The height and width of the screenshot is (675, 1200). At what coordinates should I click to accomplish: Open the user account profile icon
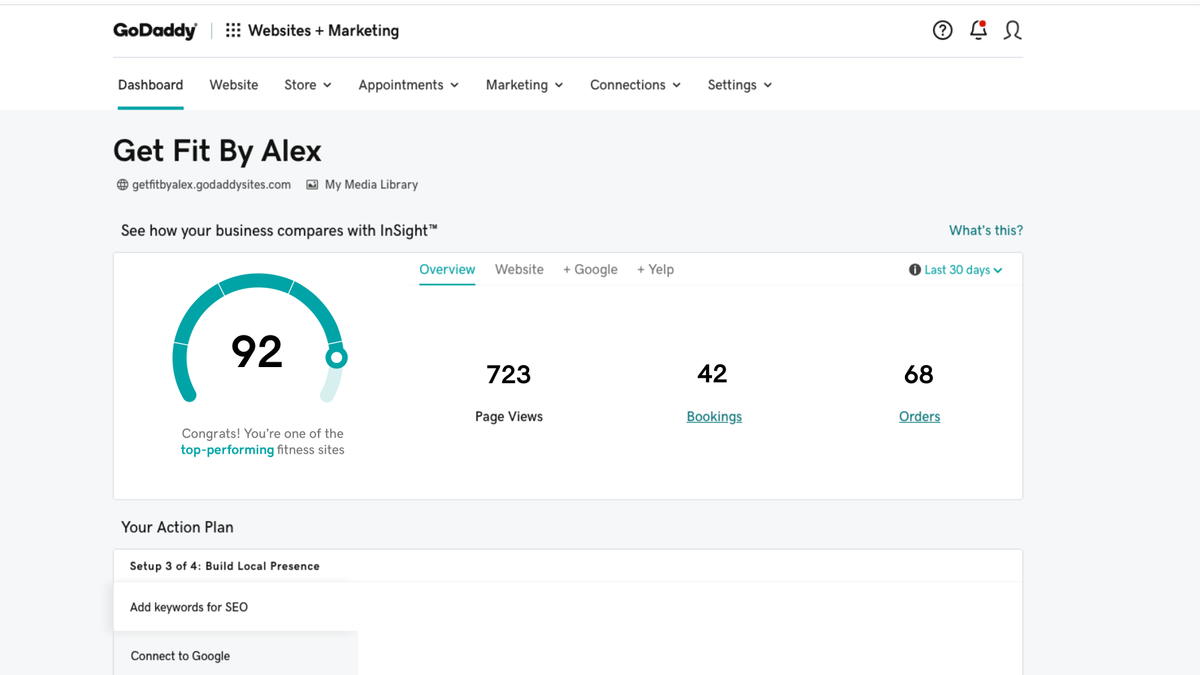tap(1012, 30)
